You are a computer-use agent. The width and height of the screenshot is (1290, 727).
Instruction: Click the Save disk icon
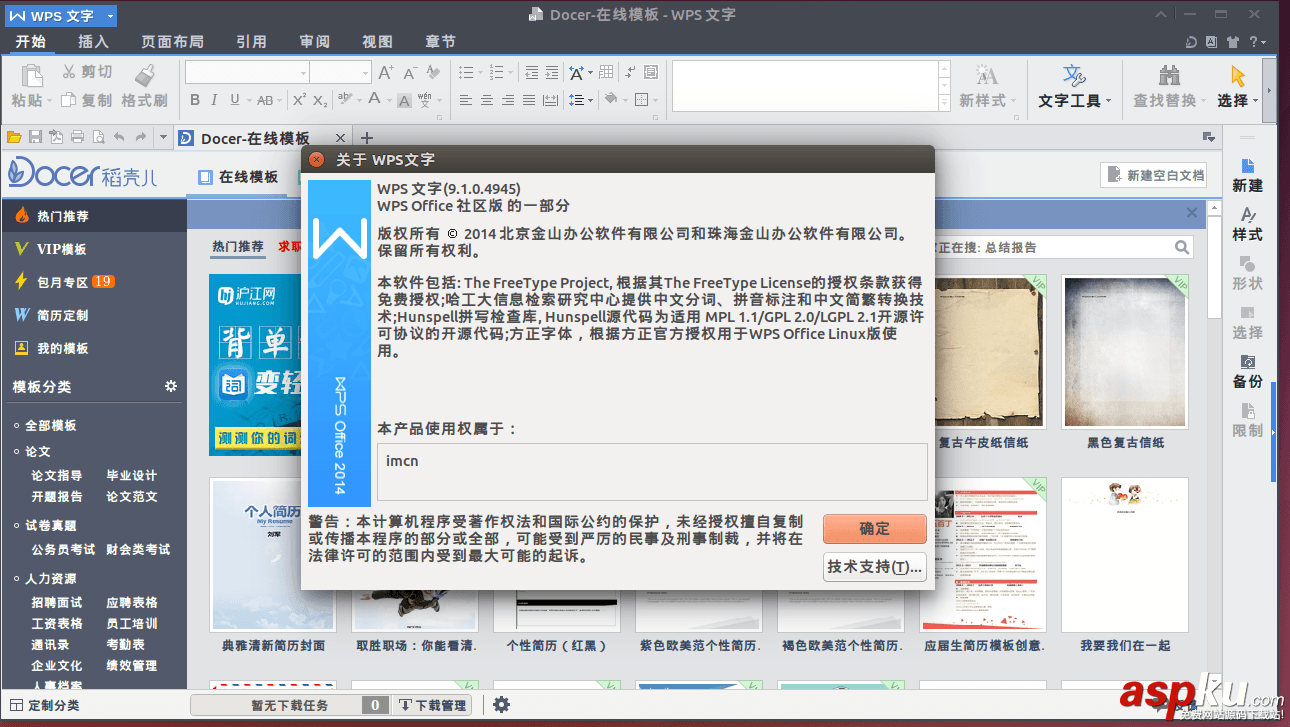click(x=35, y=137)
